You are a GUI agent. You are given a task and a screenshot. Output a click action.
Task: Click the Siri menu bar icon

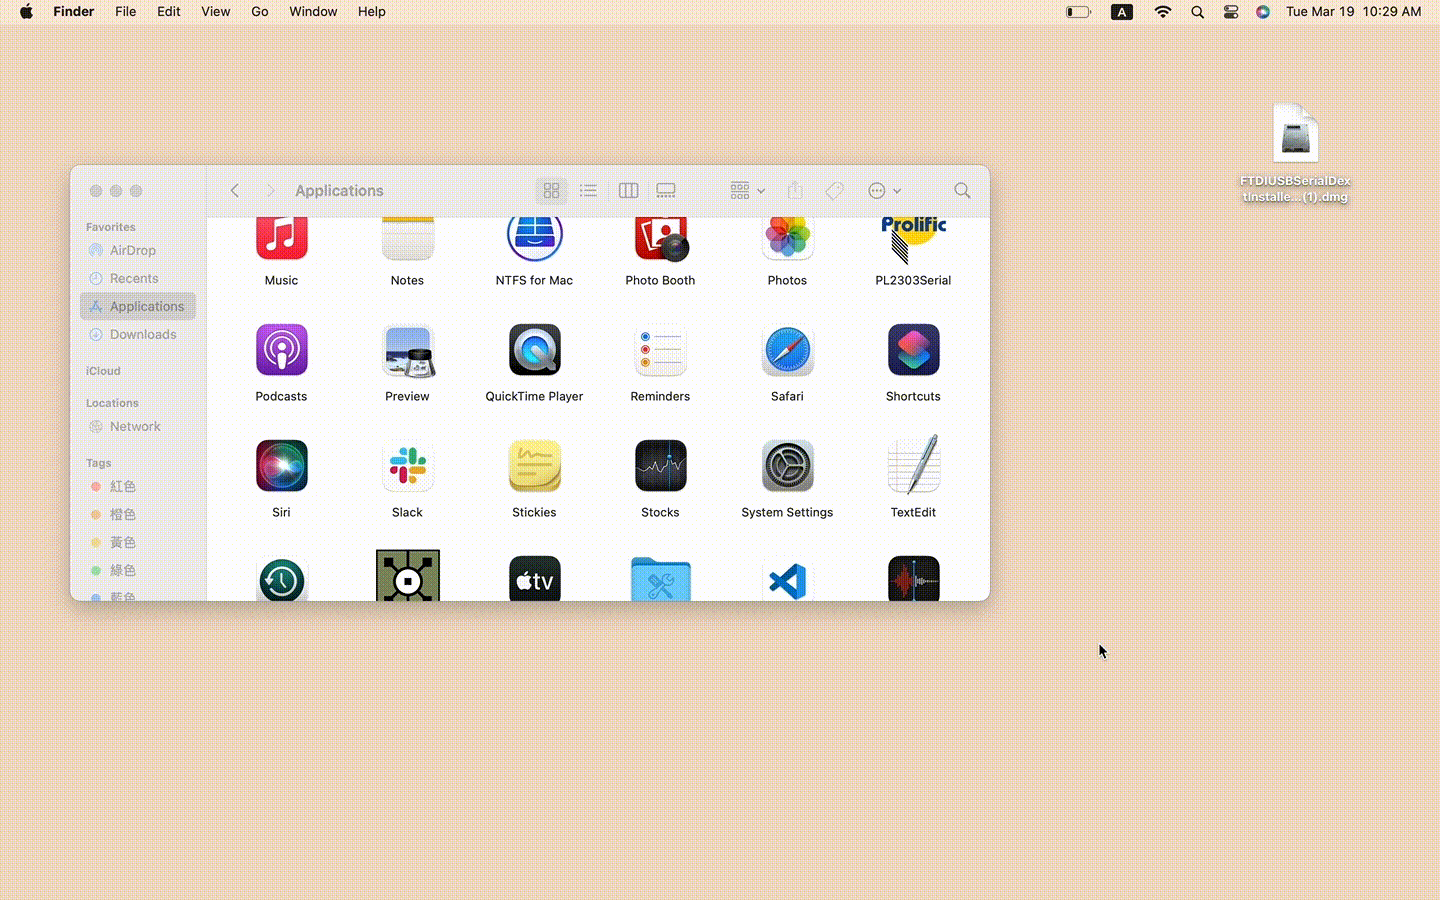(1263, 12)
